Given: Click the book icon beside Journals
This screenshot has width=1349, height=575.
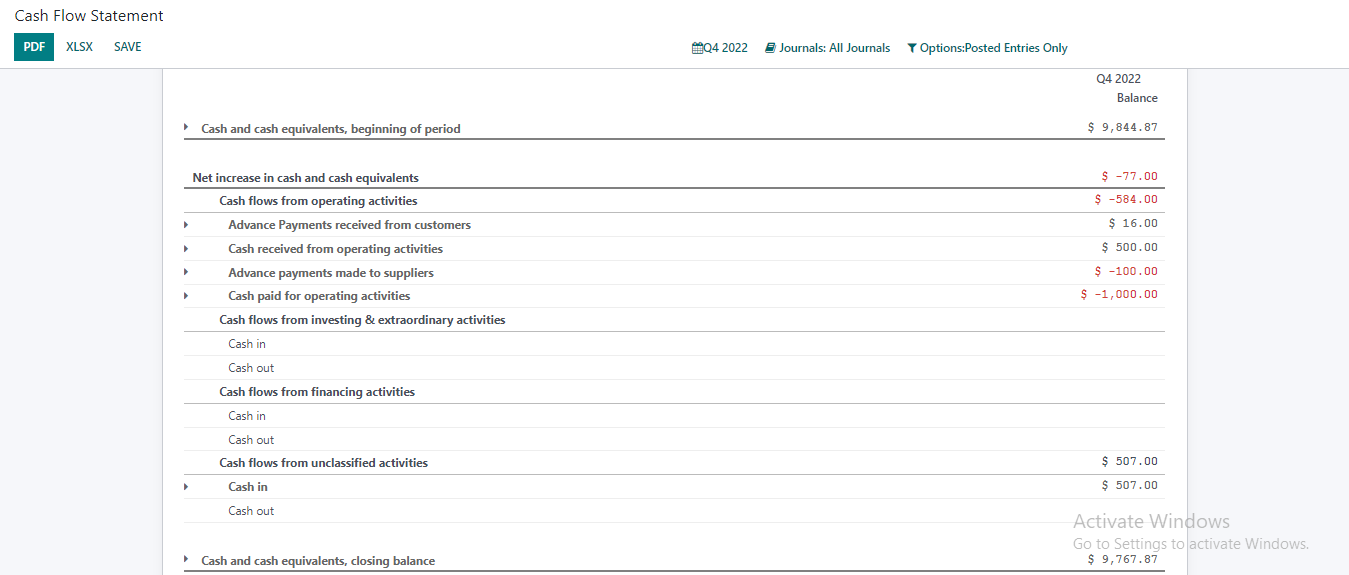Looking at the screenshot, I should tap(770, 48).
